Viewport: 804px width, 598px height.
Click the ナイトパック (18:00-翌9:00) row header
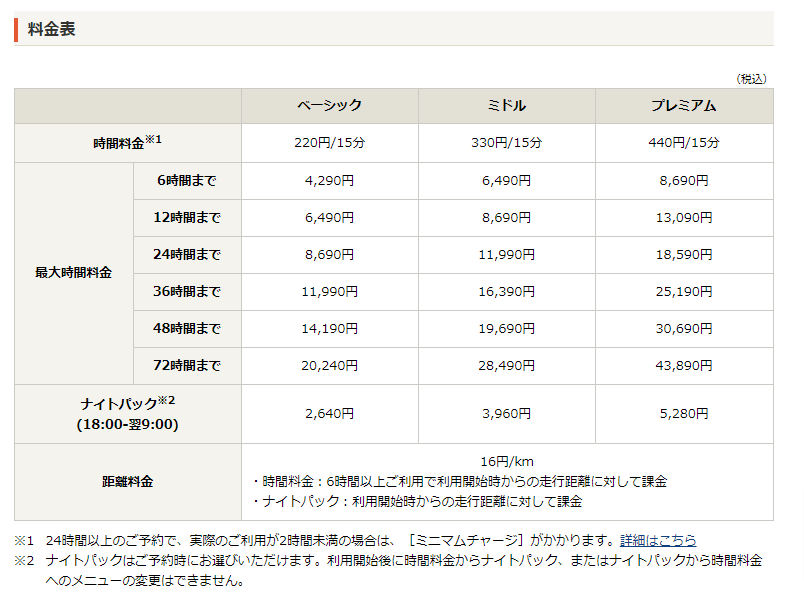click(x=127, y=414)
